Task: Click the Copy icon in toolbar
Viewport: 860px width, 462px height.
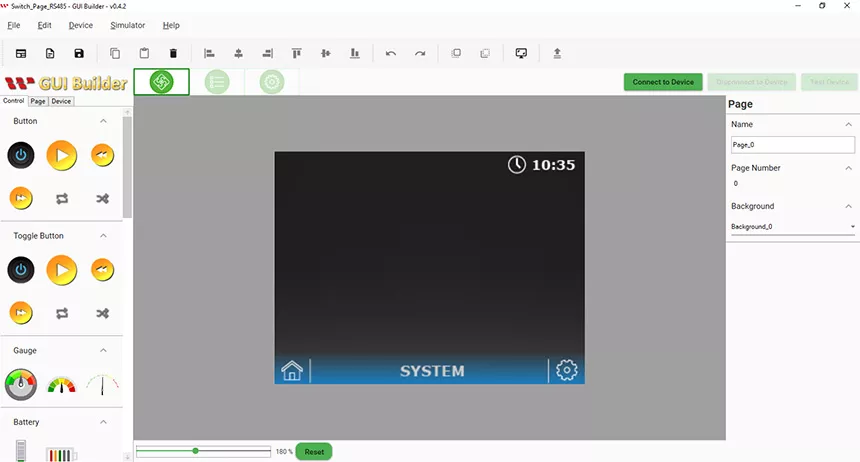Action: [115, 53]
